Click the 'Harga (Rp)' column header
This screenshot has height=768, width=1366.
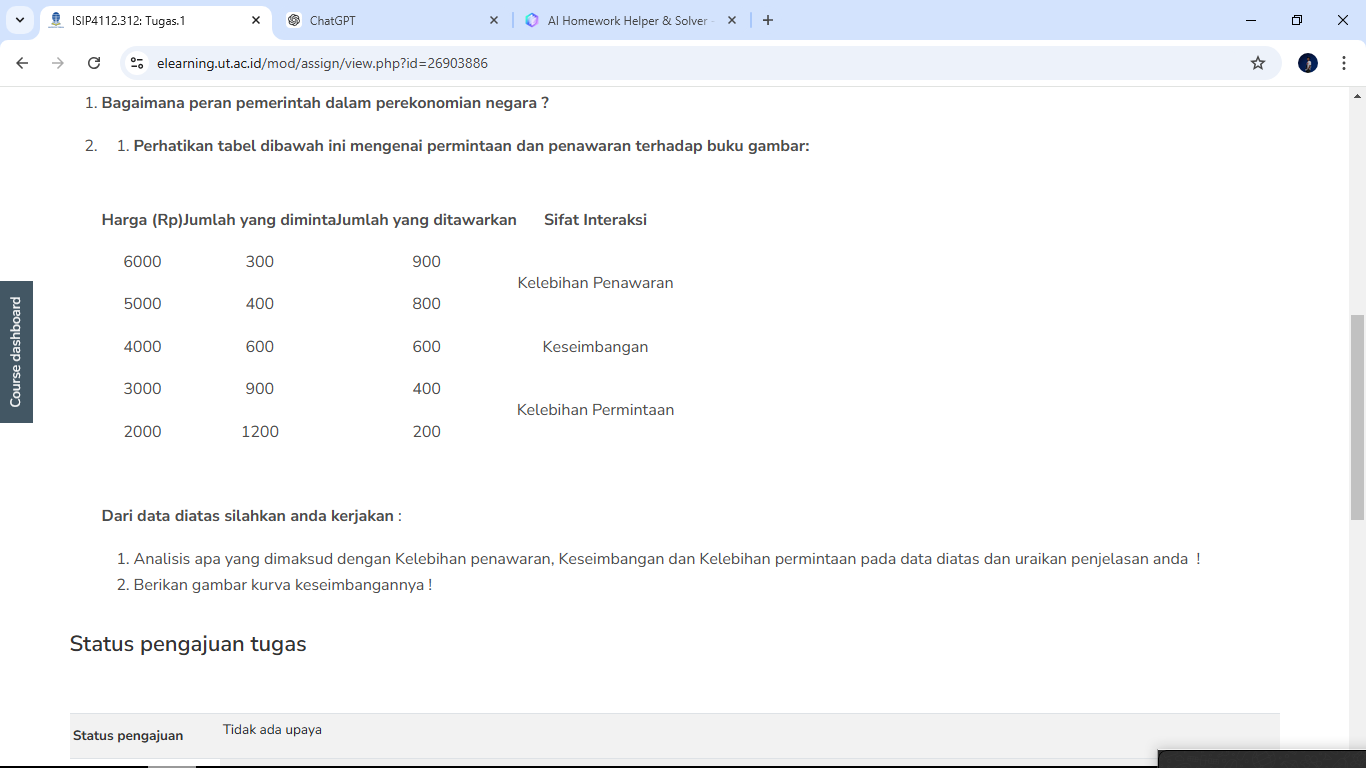[142, 220]
